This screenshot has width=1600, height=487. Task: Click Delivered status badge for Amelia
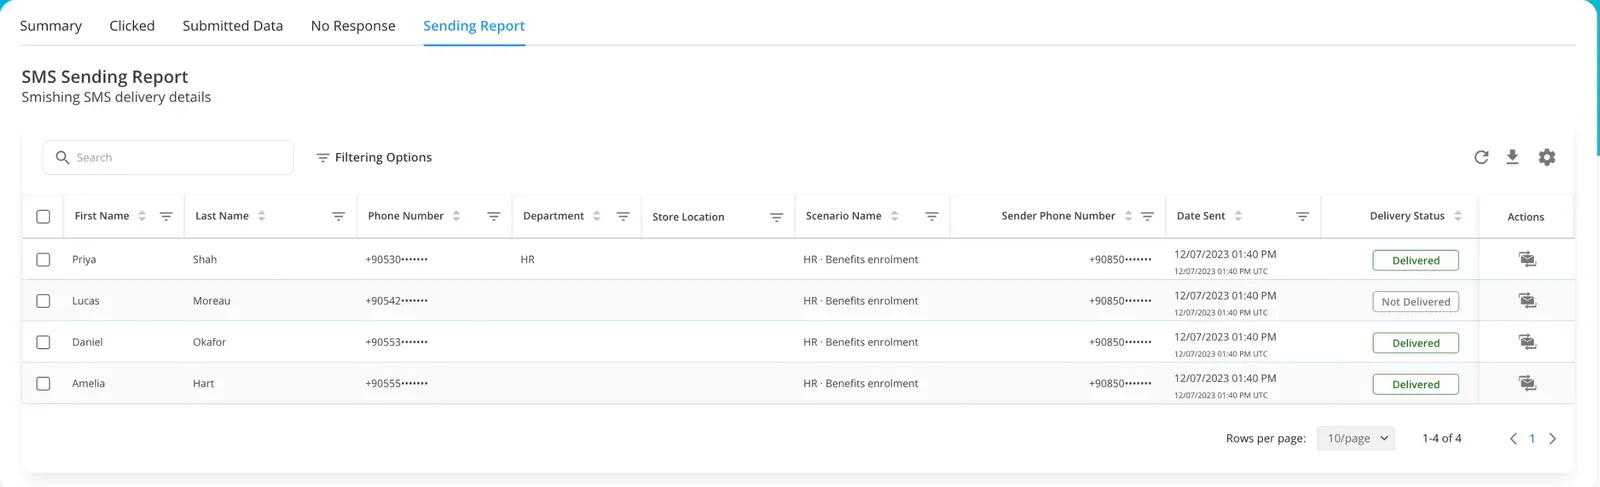pos(1416,384)
